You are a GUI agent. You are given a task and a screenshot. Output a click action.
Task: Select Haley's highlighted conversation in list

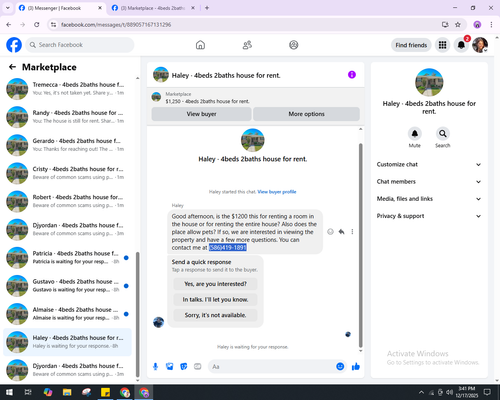[67, 342]
